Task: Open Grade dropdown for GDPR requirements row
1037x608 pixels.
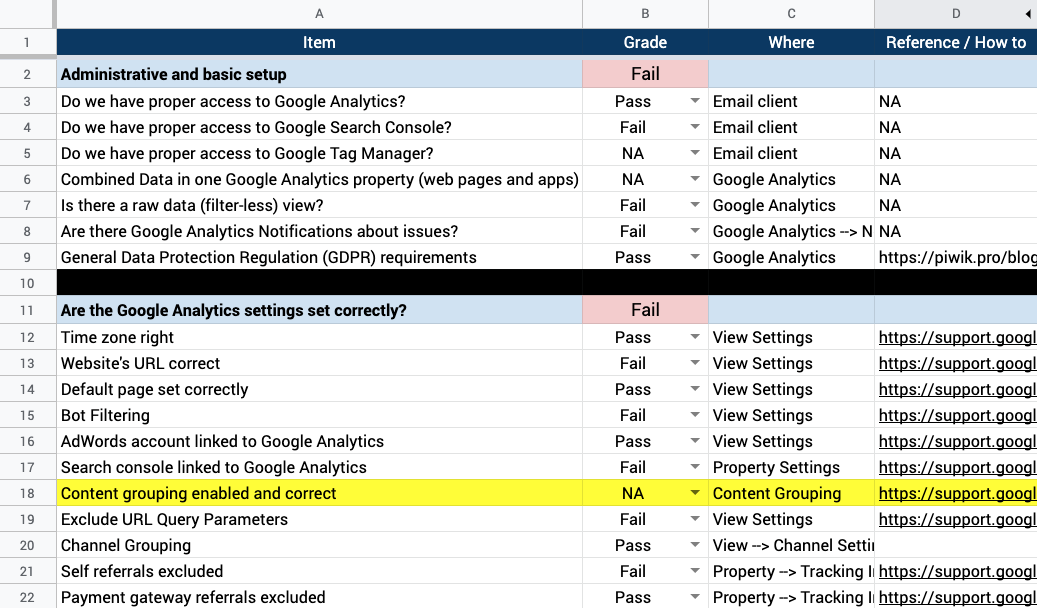Action: tap(694, 257)
